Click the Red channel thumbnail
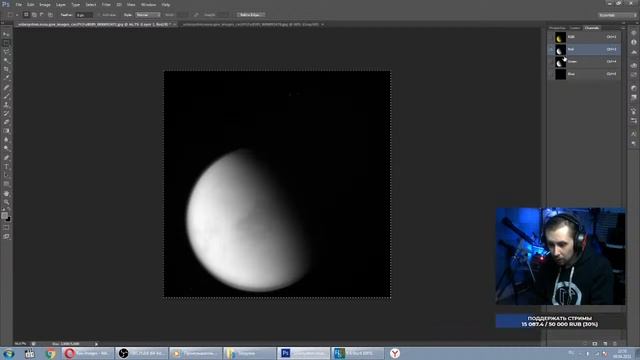This screenshot has width=640, height=360. [x=560, y=49]
